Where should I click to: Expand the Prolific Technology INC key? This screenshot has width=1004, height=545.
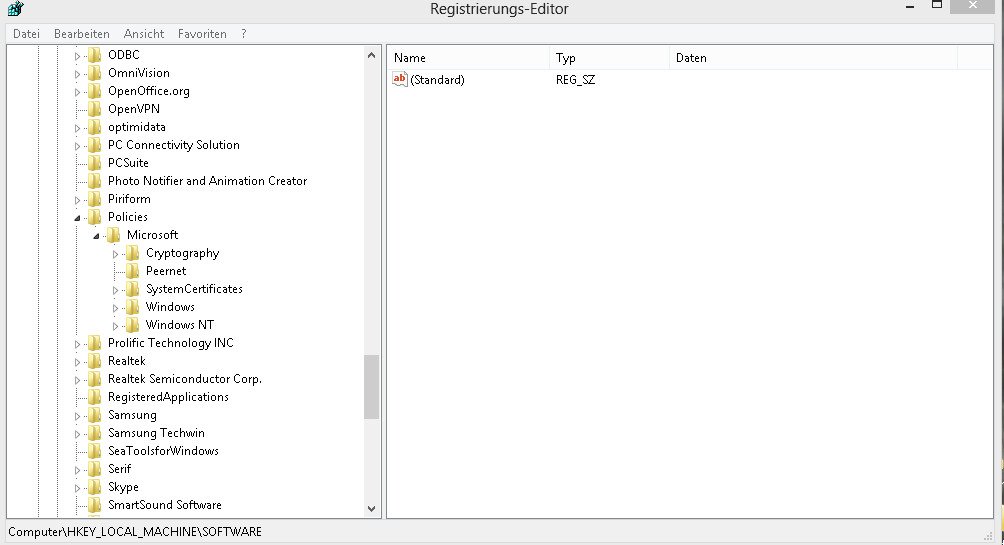[77, 344]
